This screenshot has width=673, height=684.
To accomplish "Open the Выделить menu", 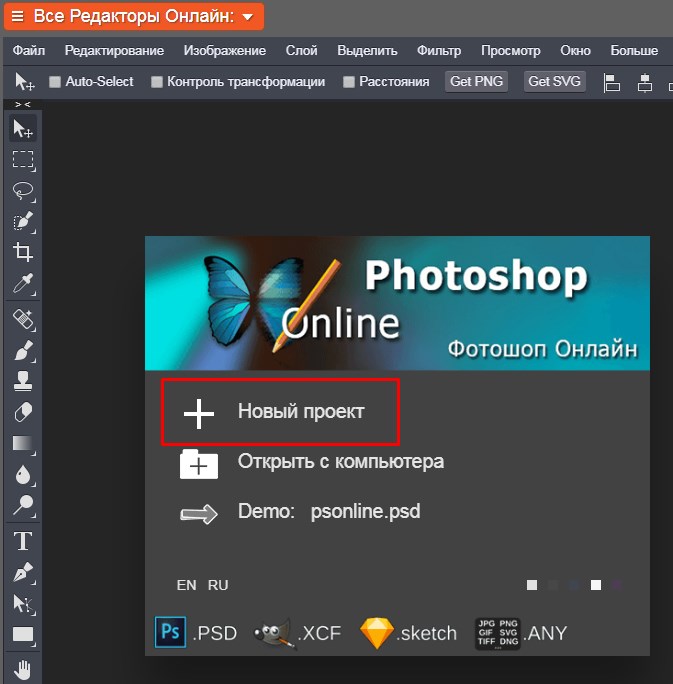I will (367, 51).
